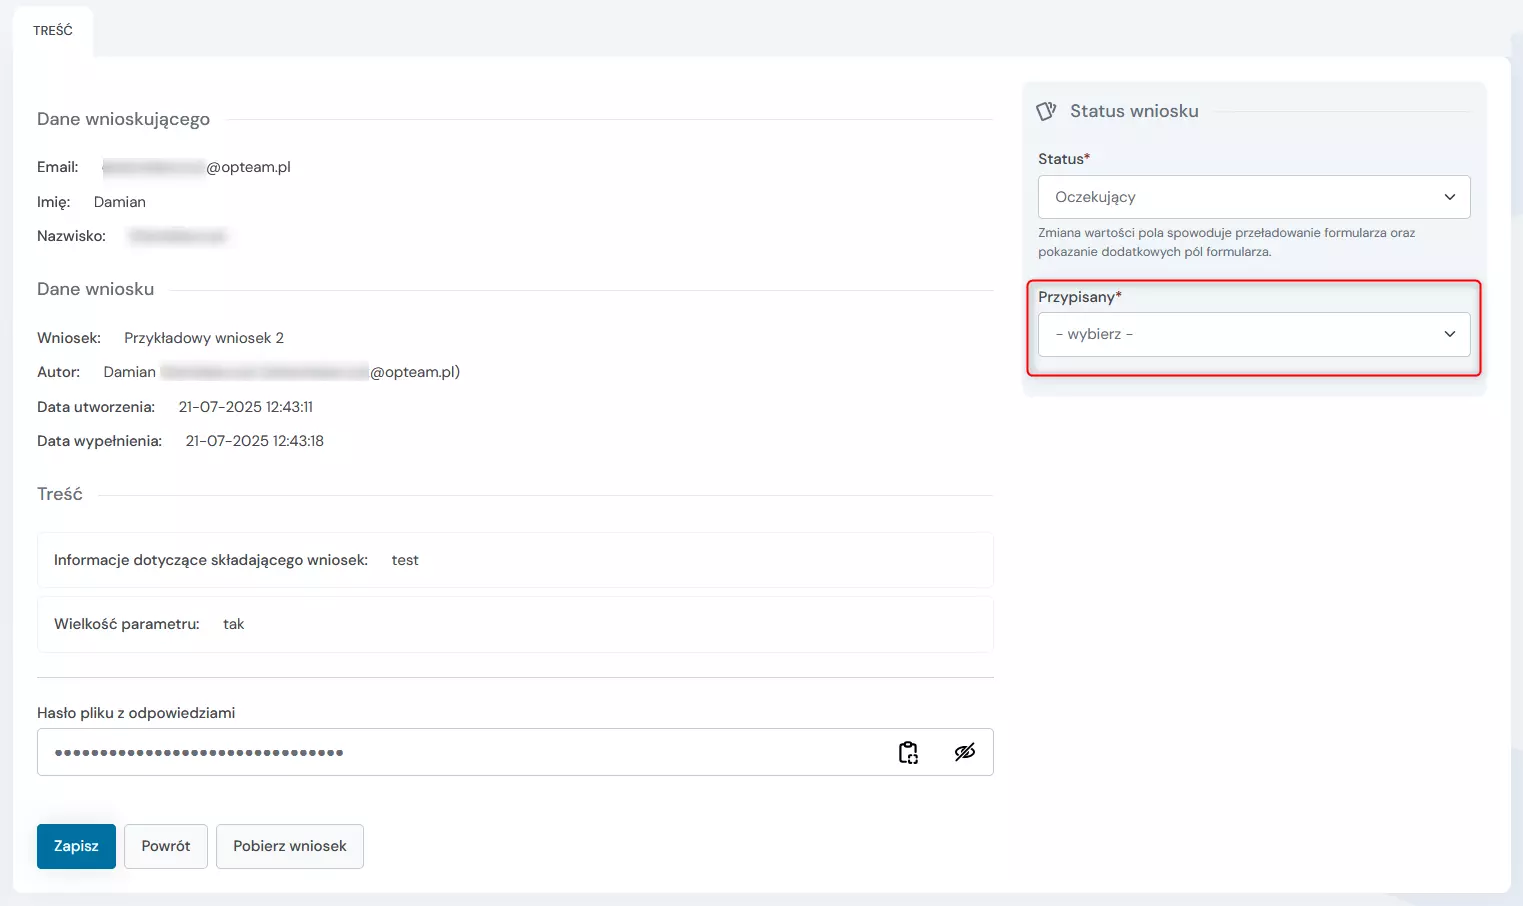The height and width of the screenshot is (906, 1523).
Task: Go back using the Powrót button
Action: (166, 846)
